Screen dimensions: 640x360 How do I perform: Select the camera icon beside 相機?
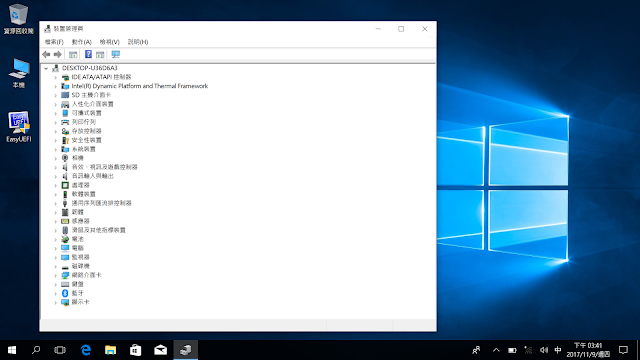[65, 158]
